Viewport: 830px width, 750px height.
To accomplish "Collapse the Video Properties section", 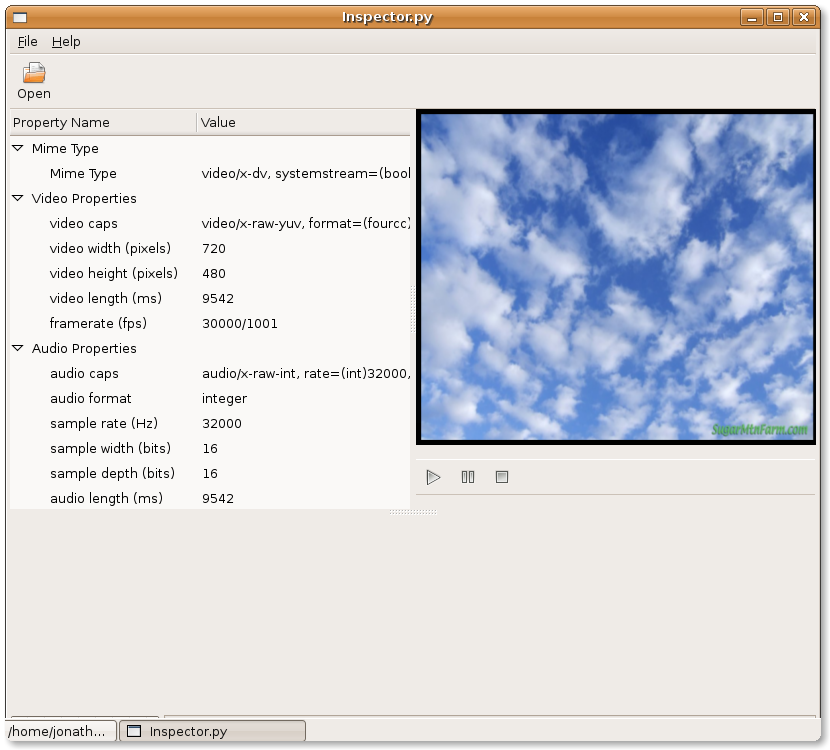I will tap(18, 198).
